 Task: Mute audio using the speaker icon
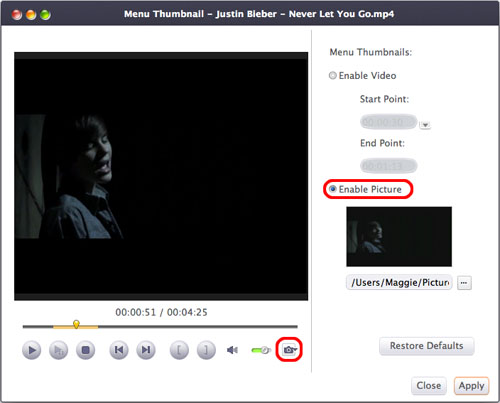[232, 350]
